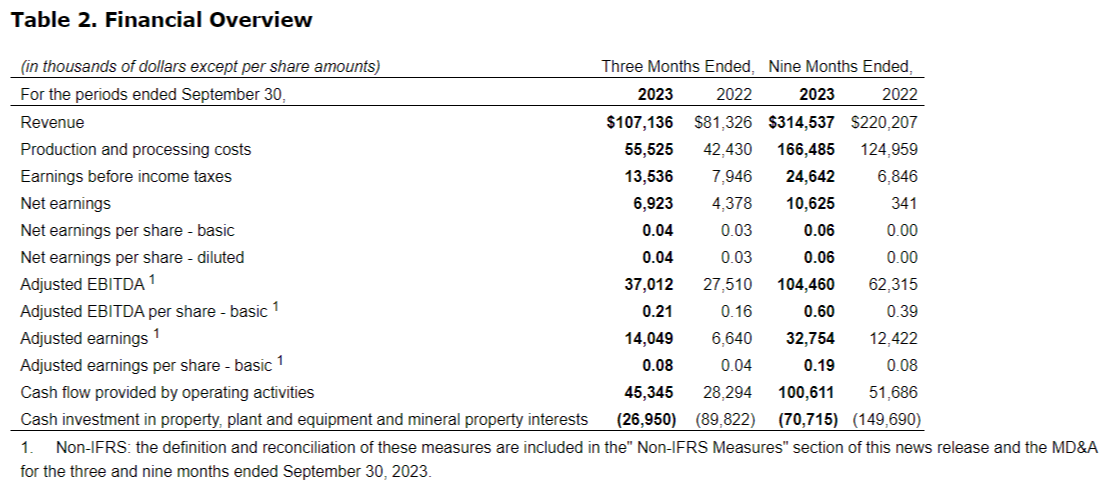Select the "Production and processing costs" label

(135, 149)
